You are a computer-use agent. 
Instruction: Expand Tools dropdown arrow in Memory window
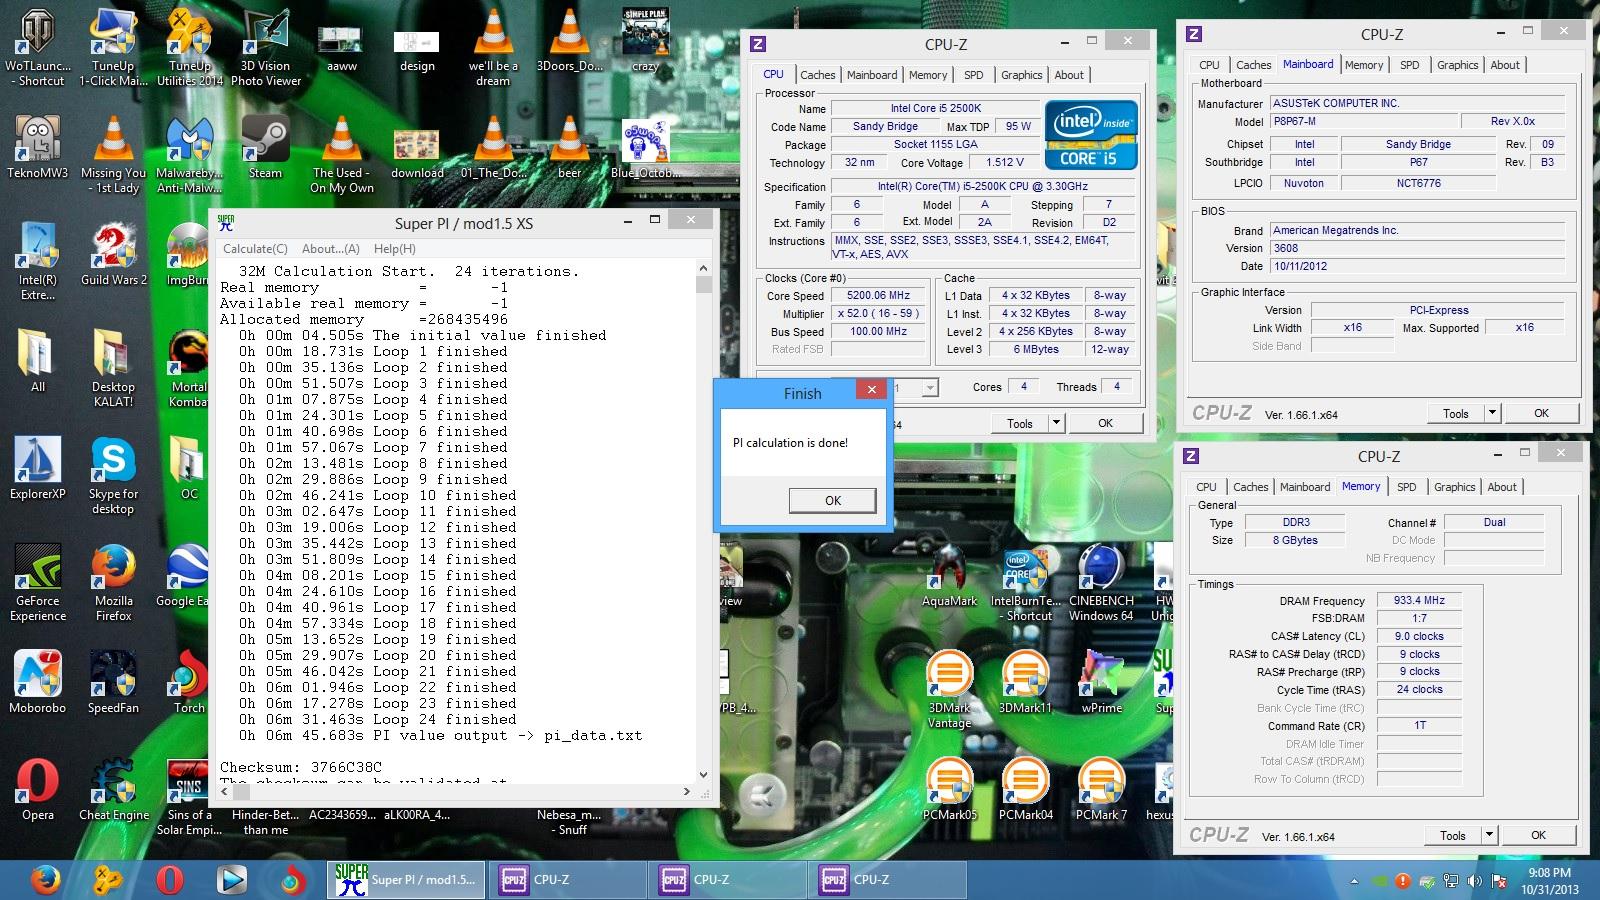coord(1489,835)
